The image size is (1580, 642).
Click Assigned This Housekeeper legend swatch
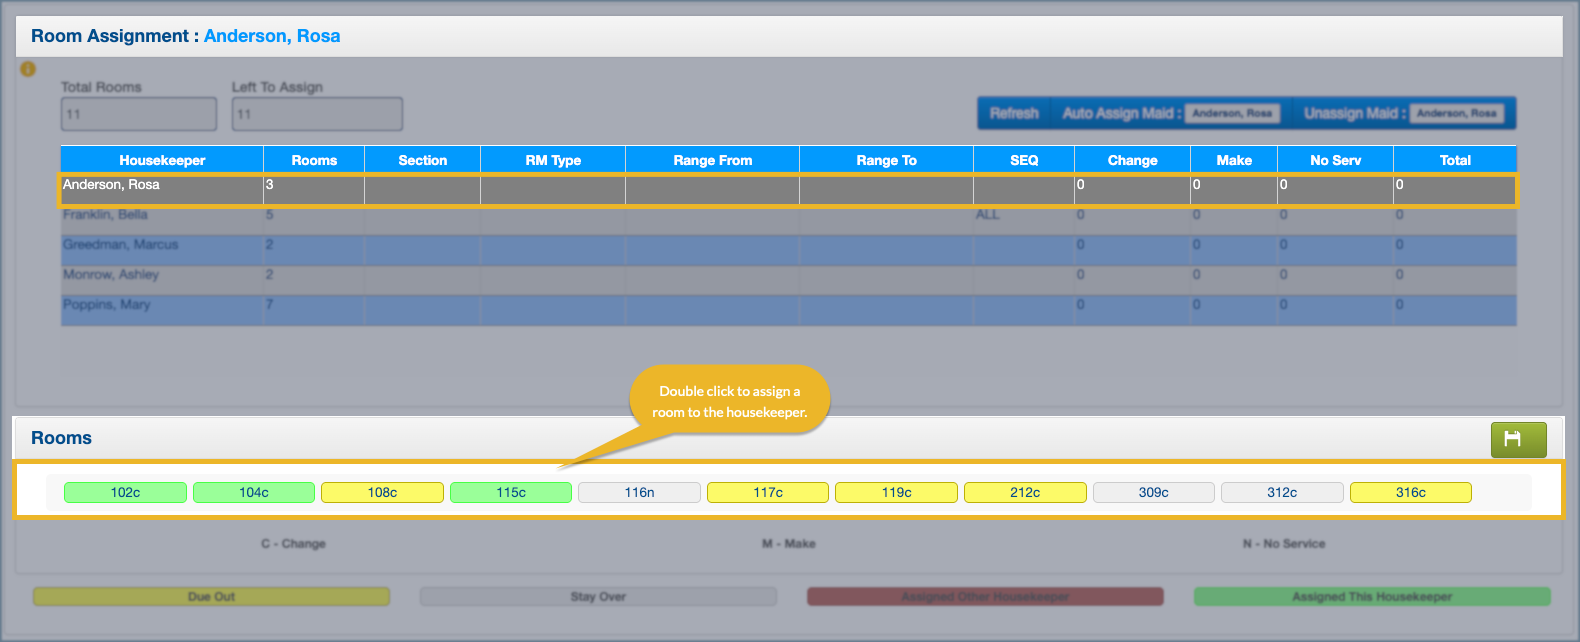click(1371, 597)
